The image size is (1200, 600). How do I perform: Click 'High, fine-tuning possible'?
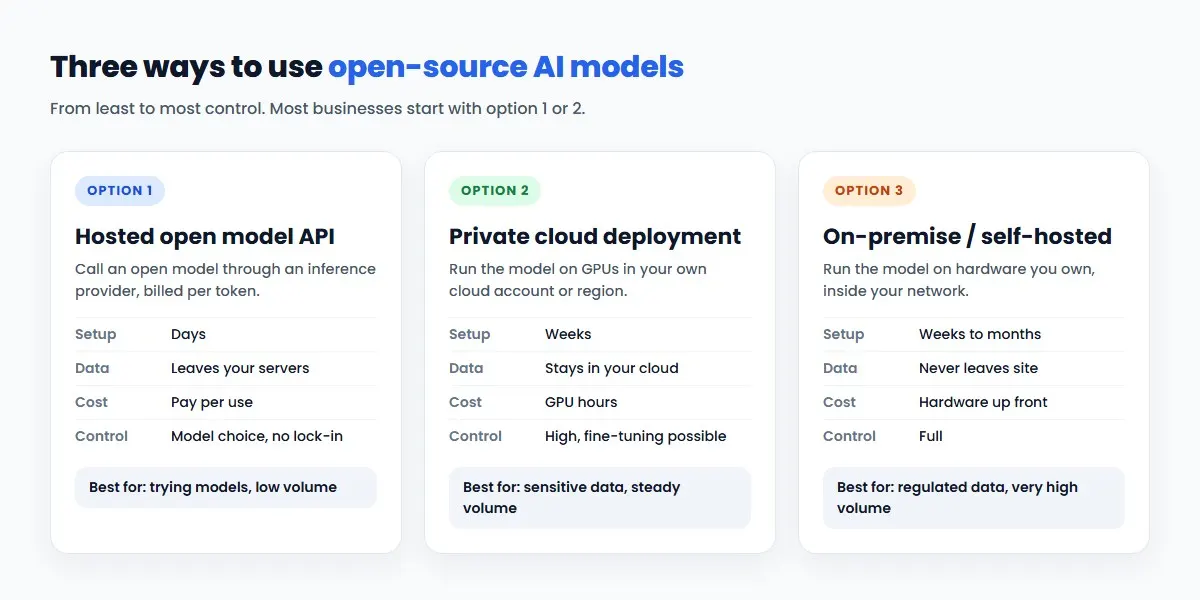pyautogui.click(x=636, y=436)
